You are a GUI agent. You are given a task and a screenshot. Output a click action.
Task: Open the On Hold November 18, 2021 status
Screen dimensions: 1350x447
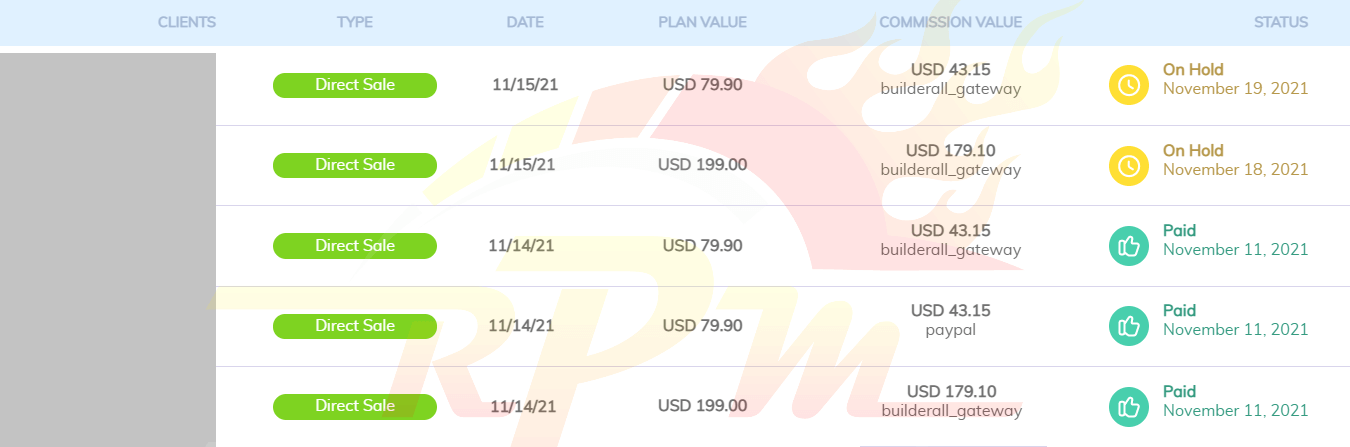1235,160
